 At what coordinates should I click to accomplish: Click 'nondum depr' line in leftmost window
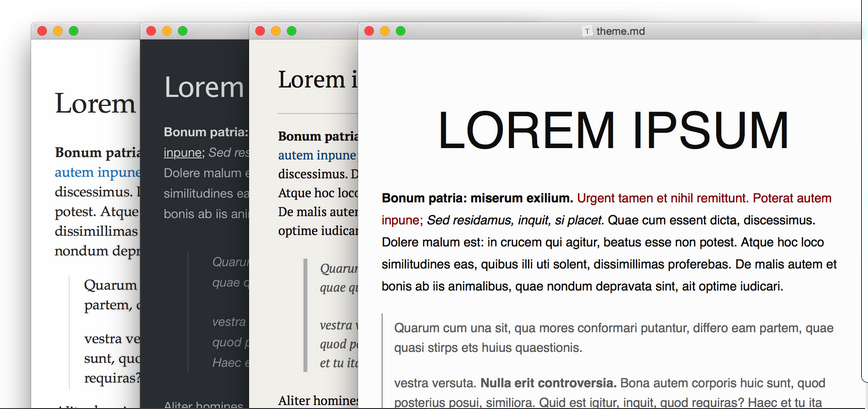(97, 251)
